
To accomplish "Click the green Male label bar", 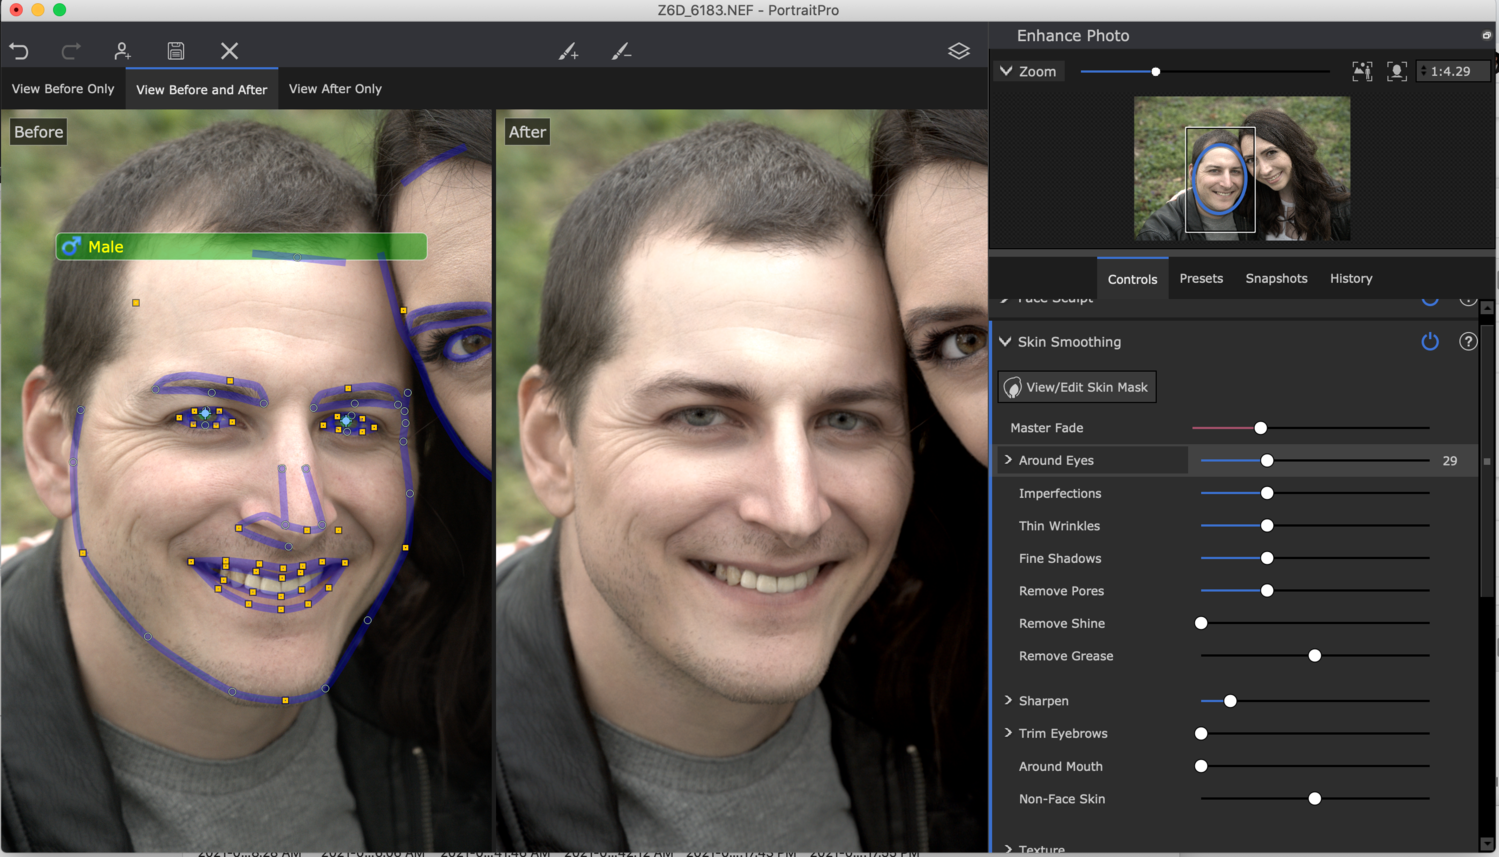I will coord(242,246).
